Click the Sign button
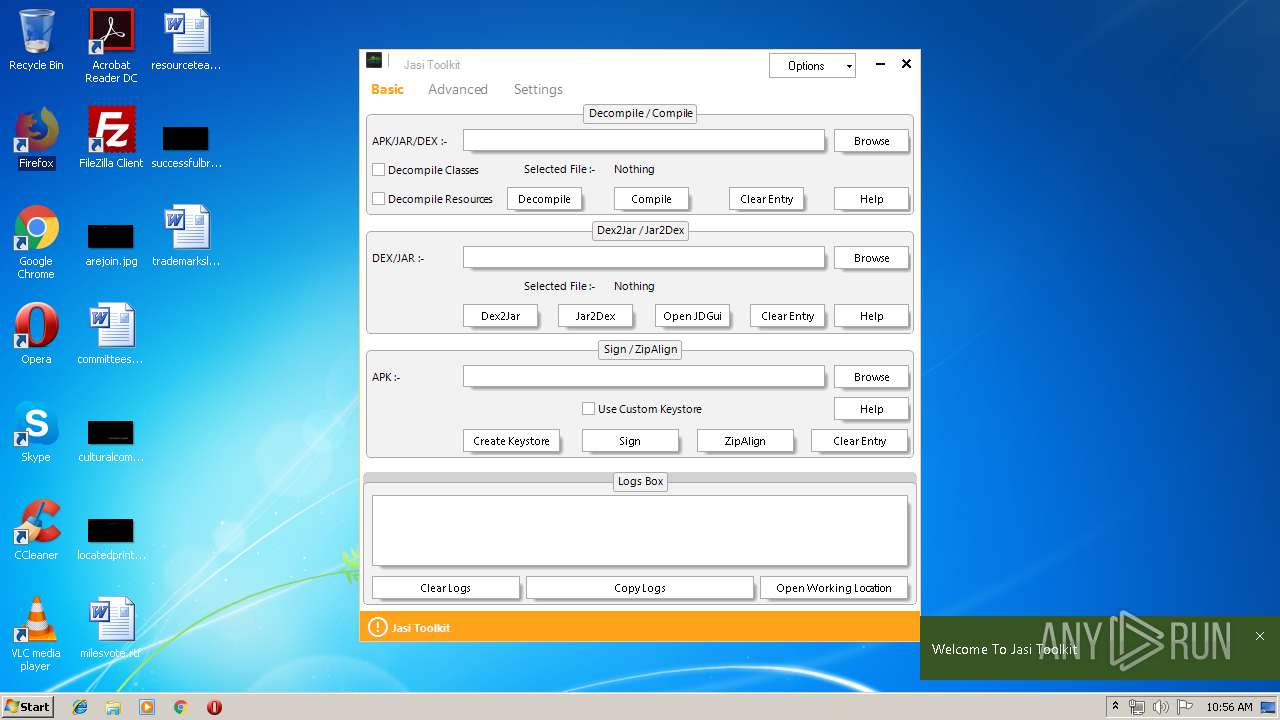 click(630, 441)
